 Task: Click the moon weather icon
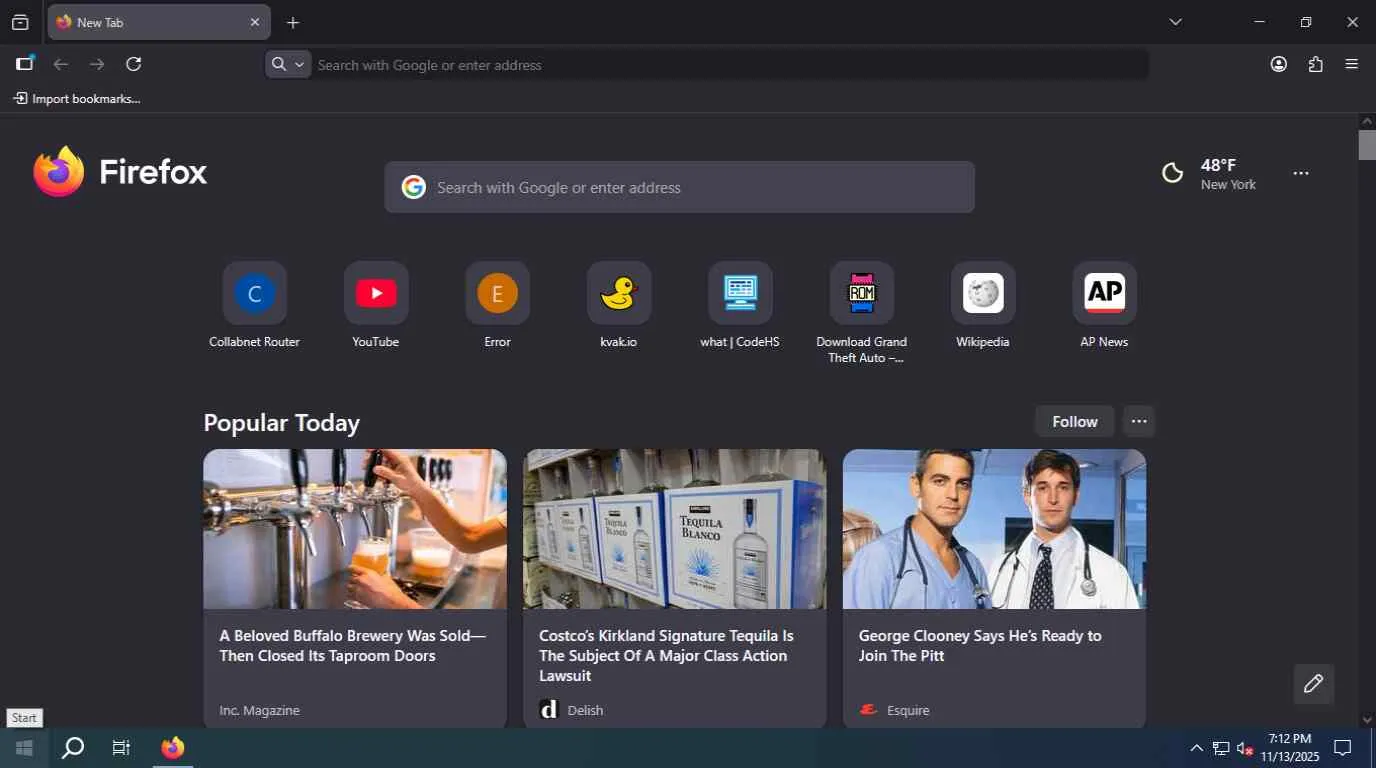tap(1173, 173)
